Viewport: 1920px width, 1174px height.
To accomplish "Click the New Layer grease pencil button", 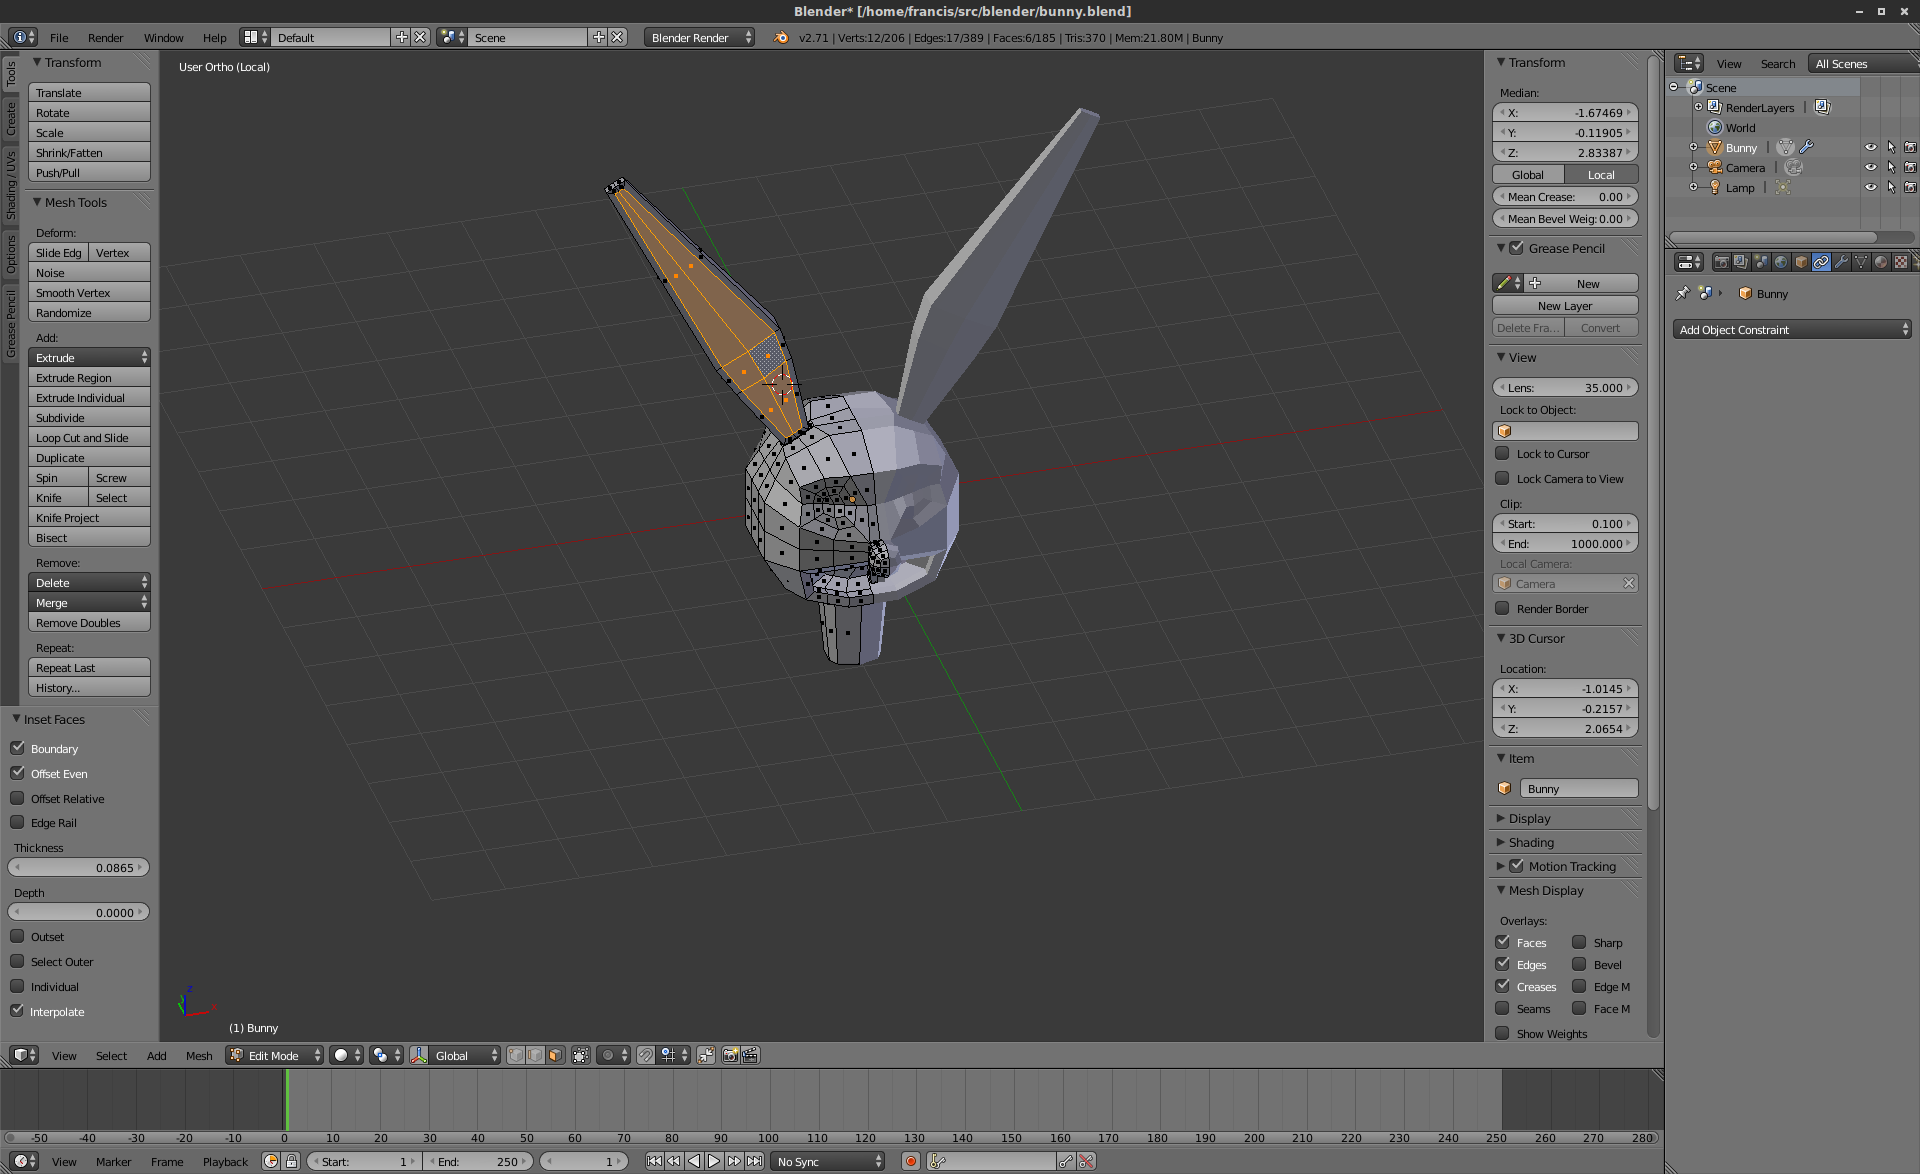I will coord(1565,305).
